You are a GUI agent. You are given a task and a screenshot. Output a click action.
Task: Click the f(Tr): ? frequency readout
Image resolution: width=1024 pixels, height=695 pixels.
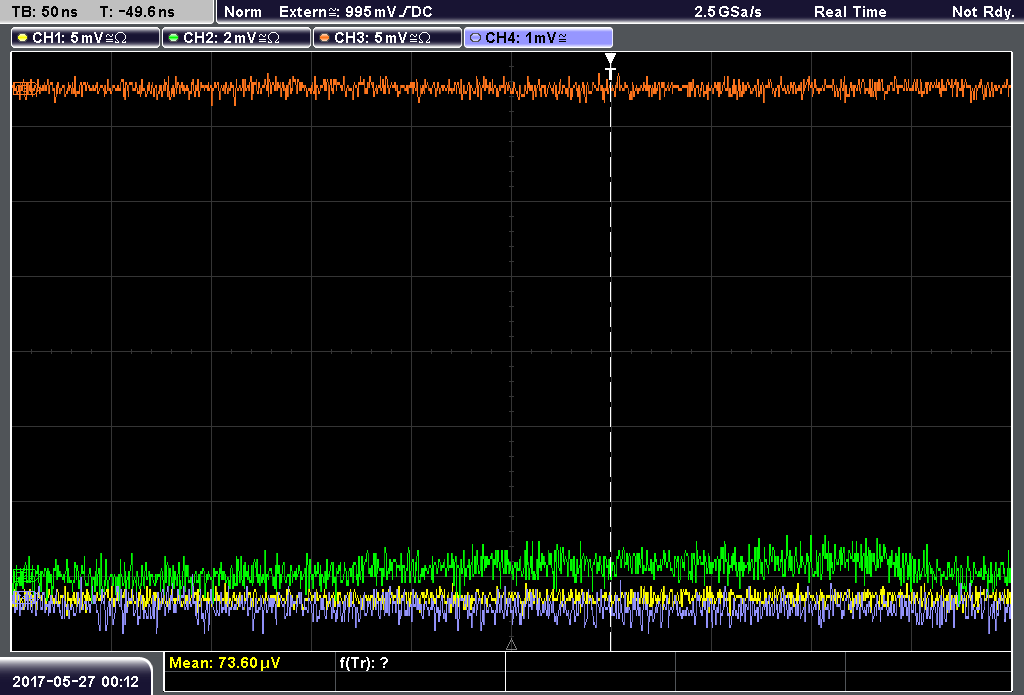364,663
